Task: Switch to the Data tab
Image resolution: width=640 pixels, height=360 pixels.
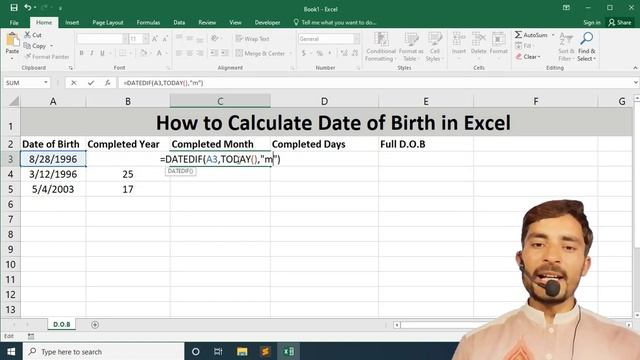Action: (179, 22)
